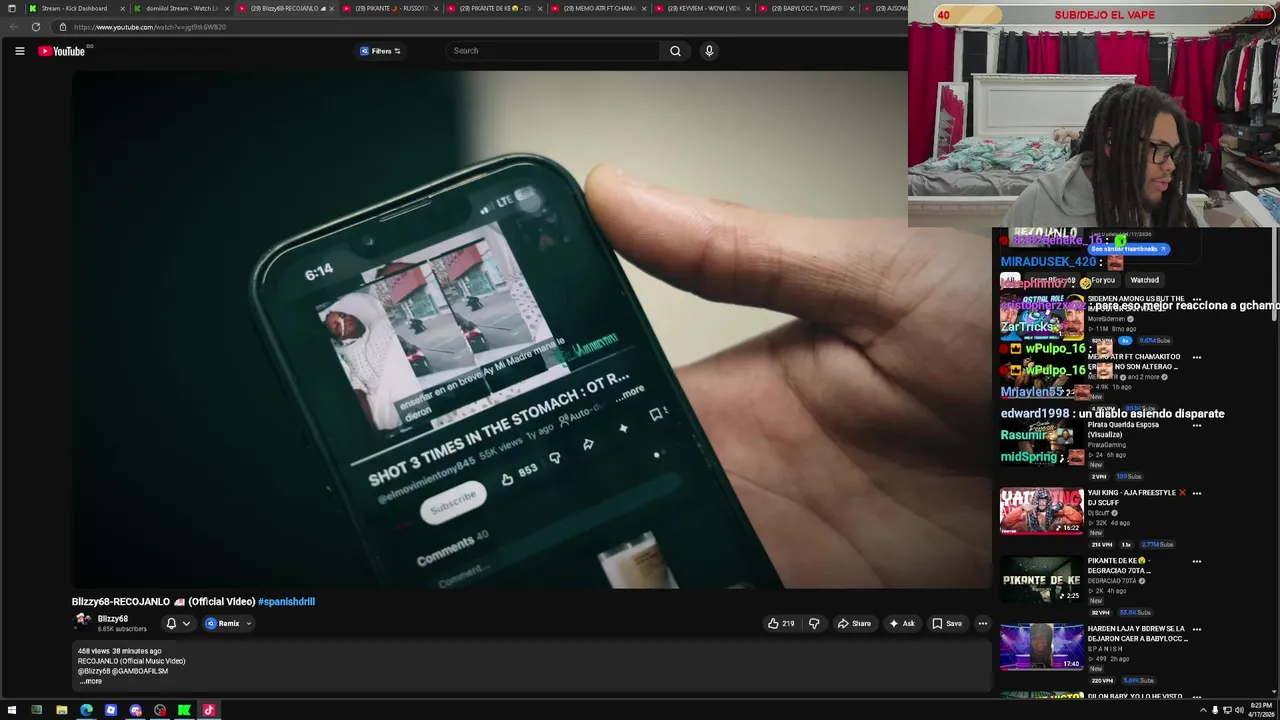
Task: Switch to PIKANTE RUSSO17 browser tab
Action: pos(391,8)
